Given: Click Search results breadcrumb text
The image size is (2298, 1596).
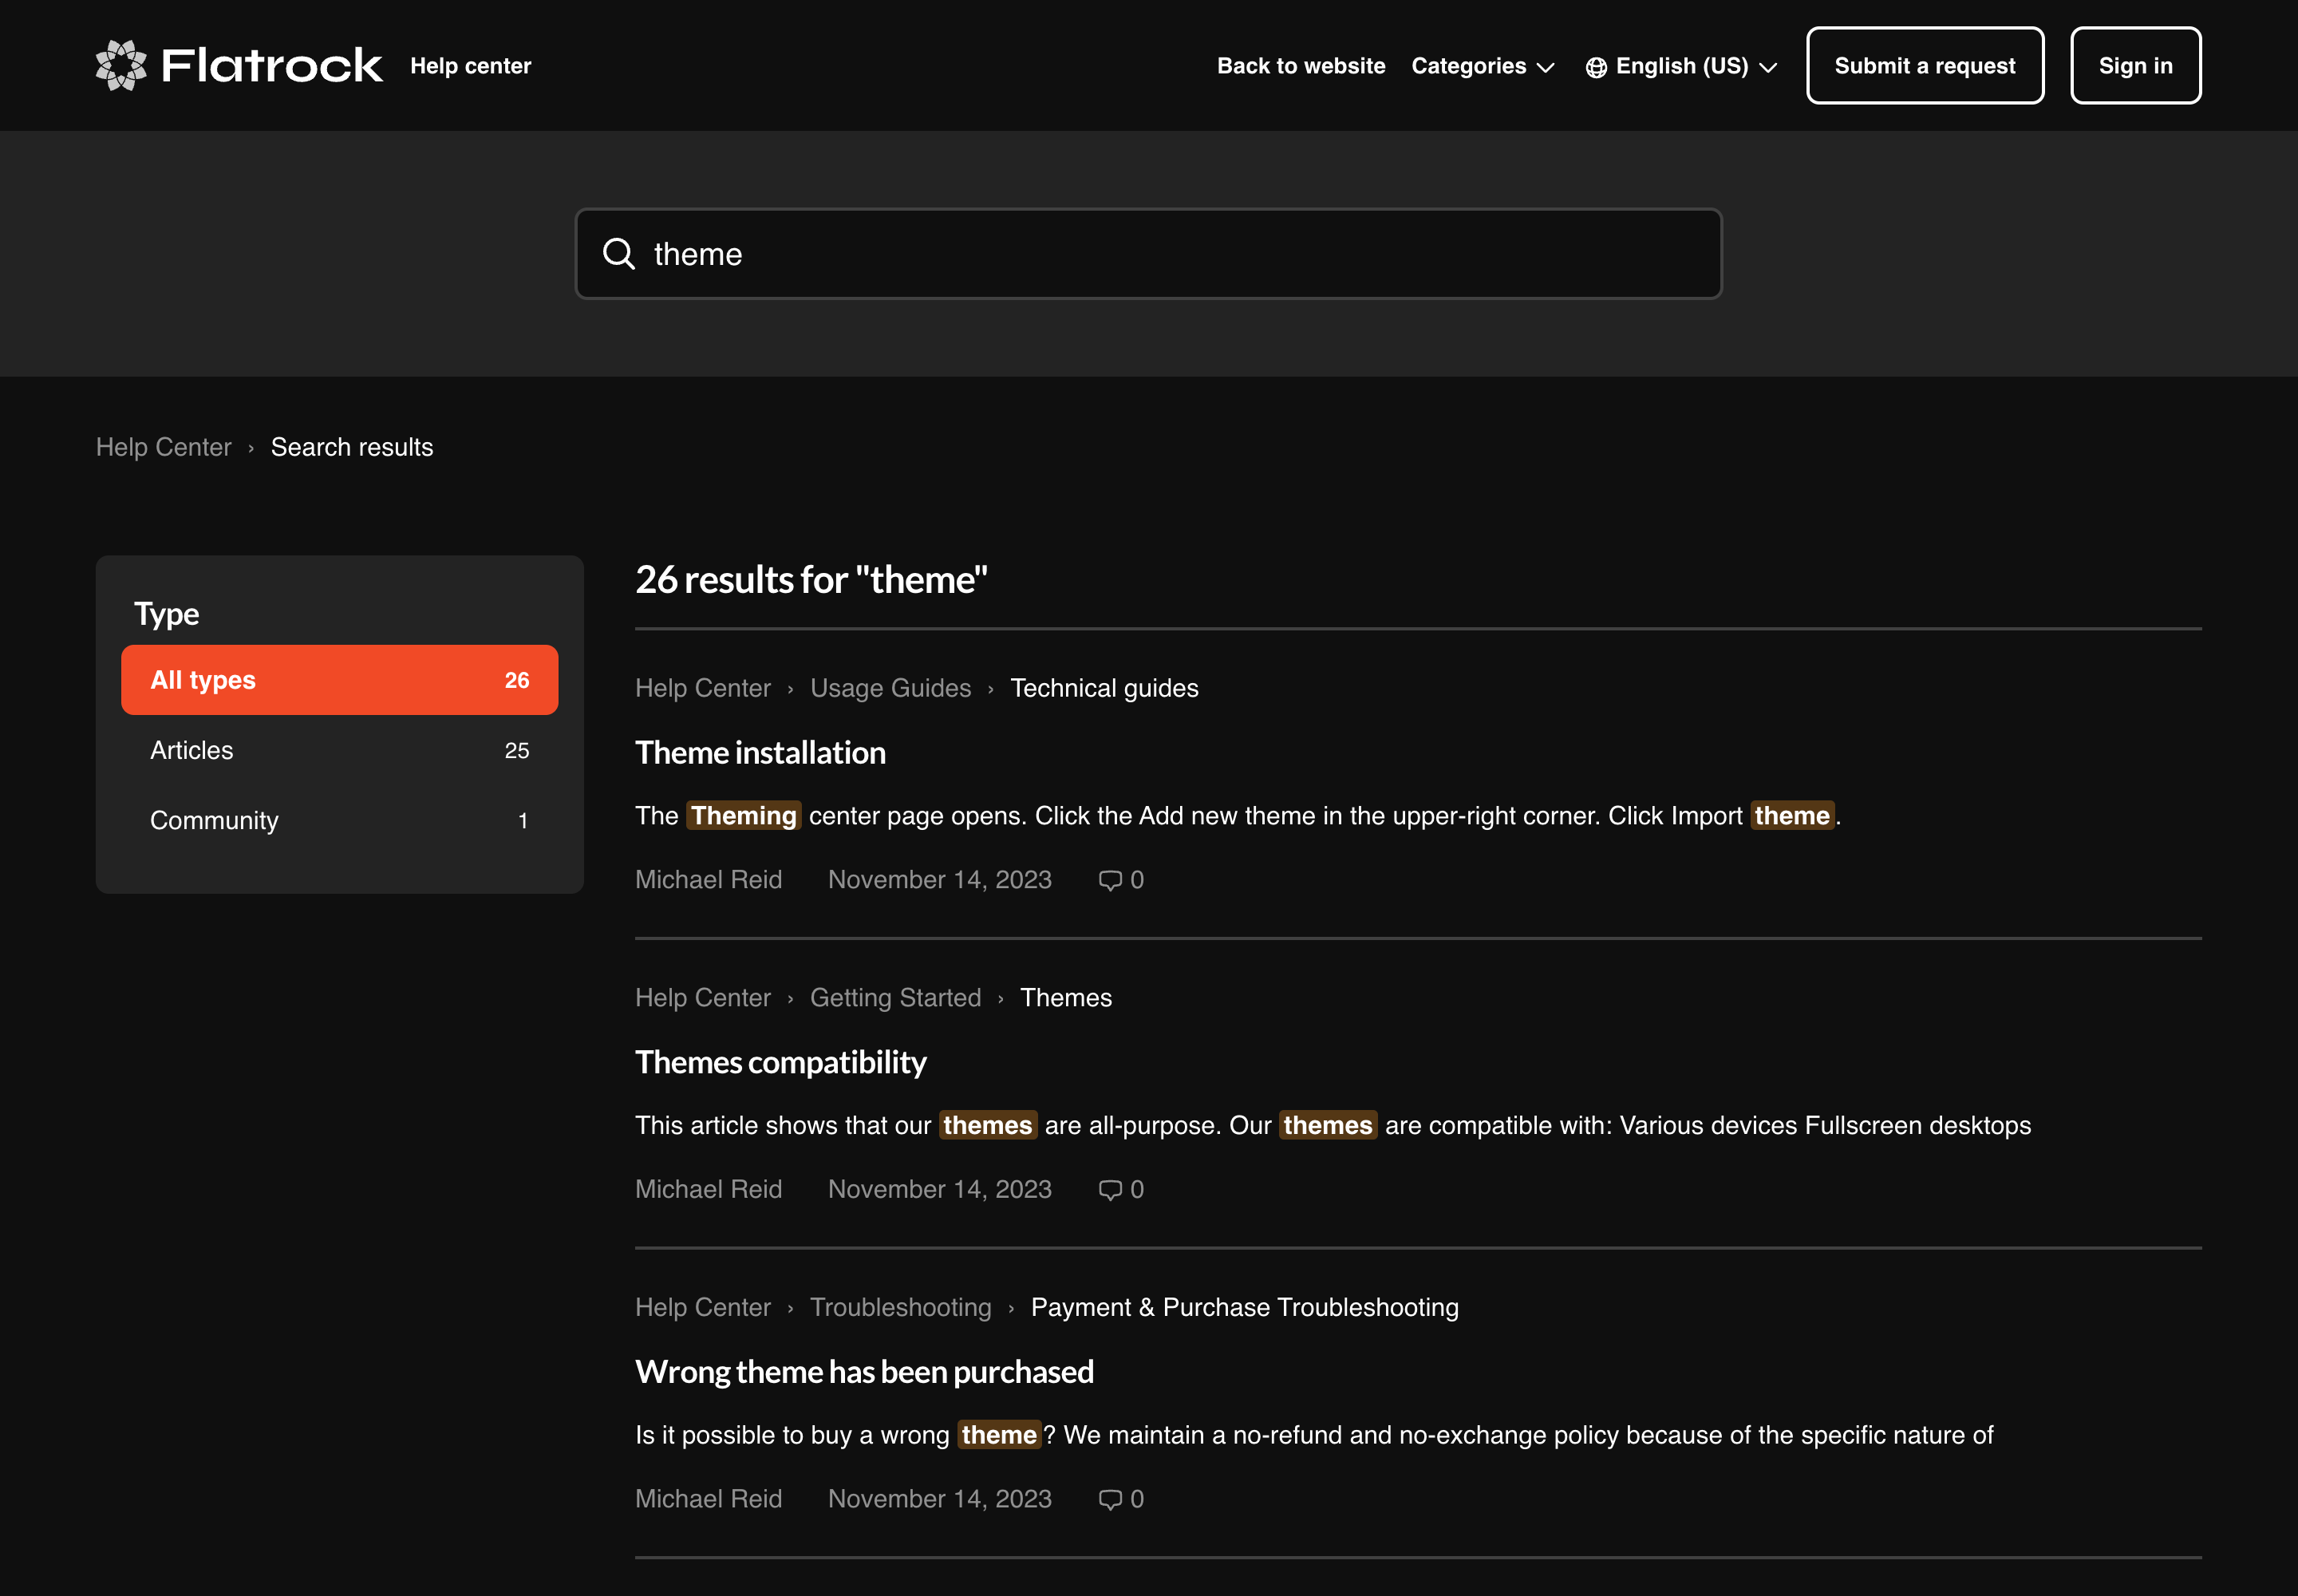Looking at the screenshot, I should pos(352,447).
